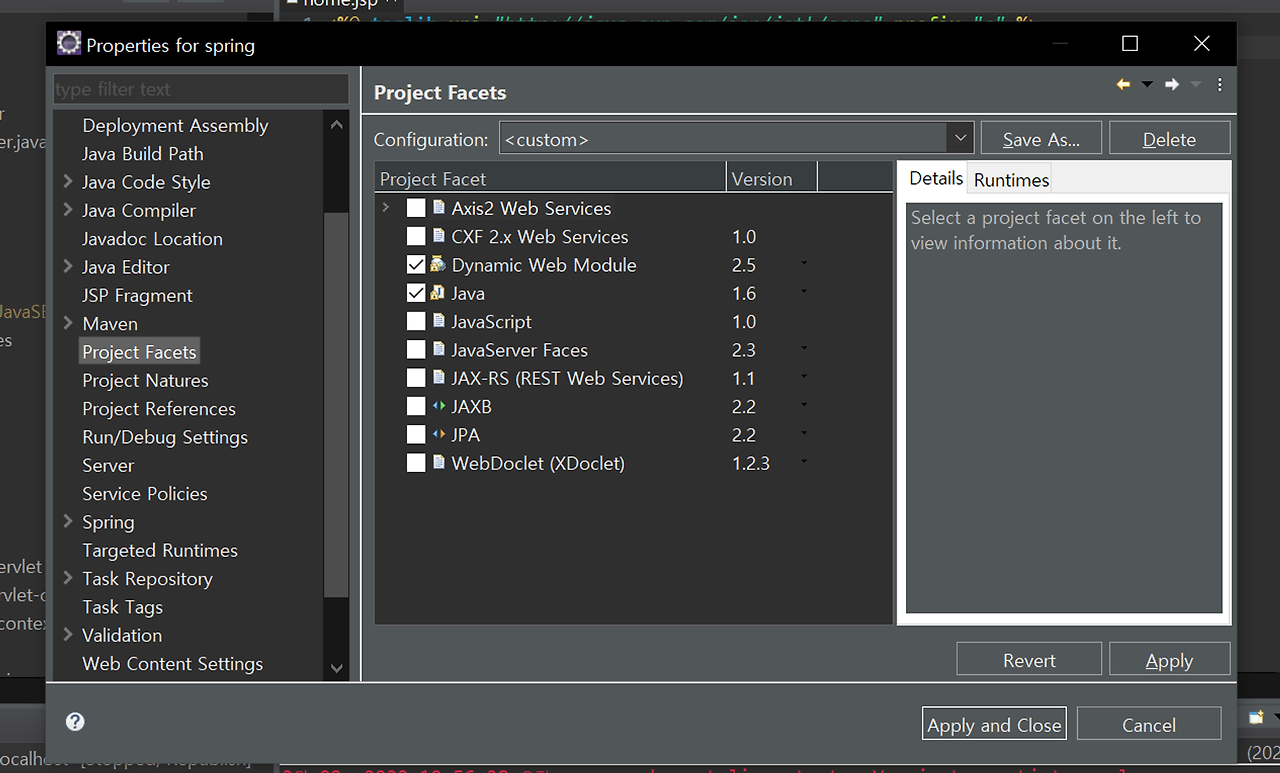Enable the WebDoclet (XDoclet) checkbox
Screen dimensions: 1280x773
point(416,464)
